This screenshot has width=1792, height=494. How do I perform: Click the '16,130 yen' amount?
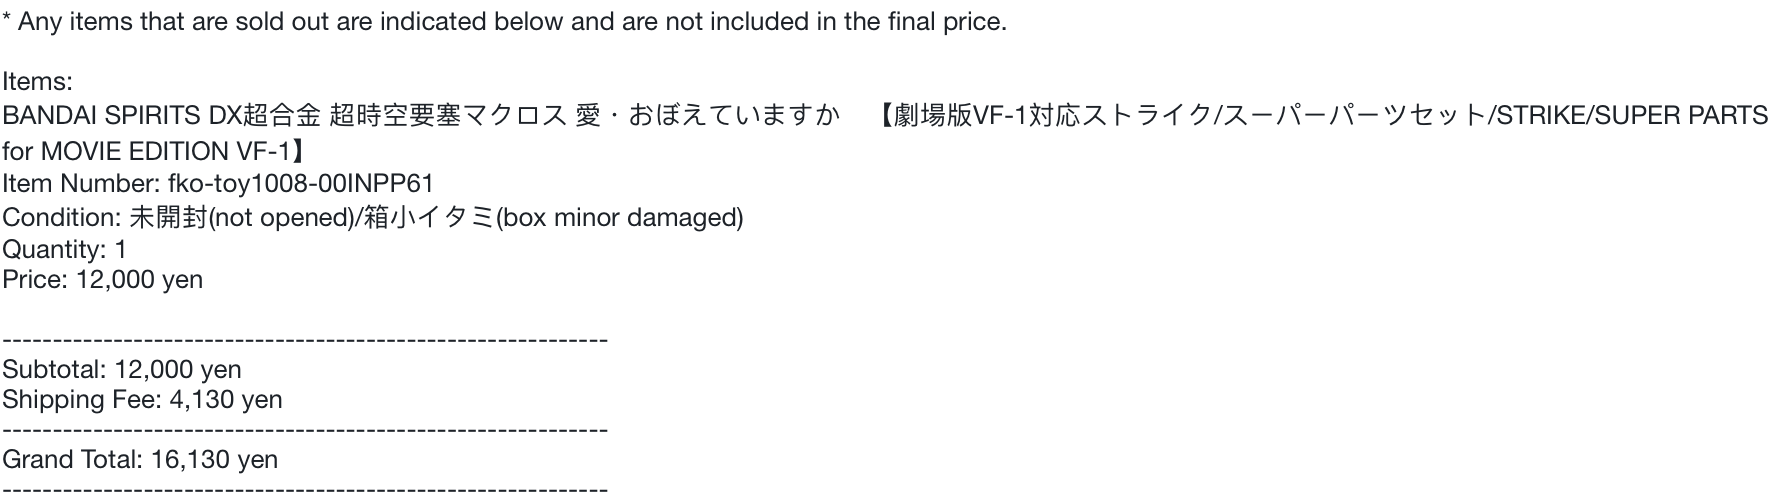(x=214, y=460)
